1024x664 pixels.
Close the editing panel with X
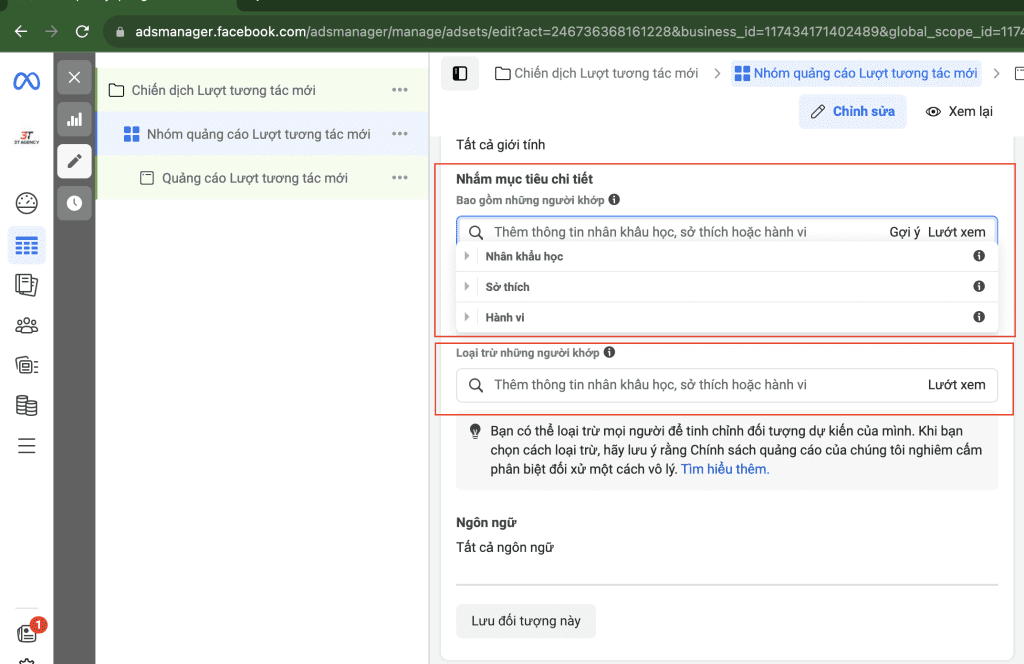74,78
